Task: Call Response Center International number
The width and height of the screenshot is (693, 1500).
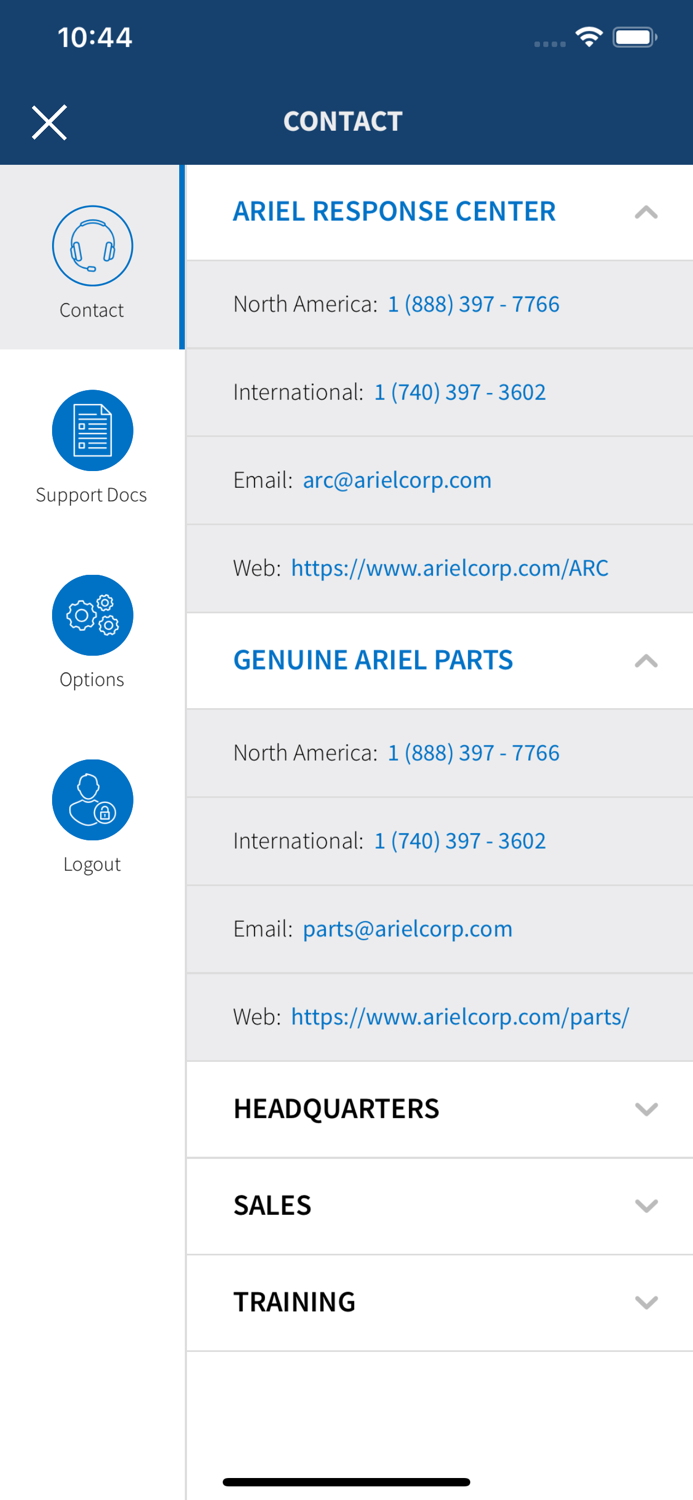Action: tap(460, 392)
